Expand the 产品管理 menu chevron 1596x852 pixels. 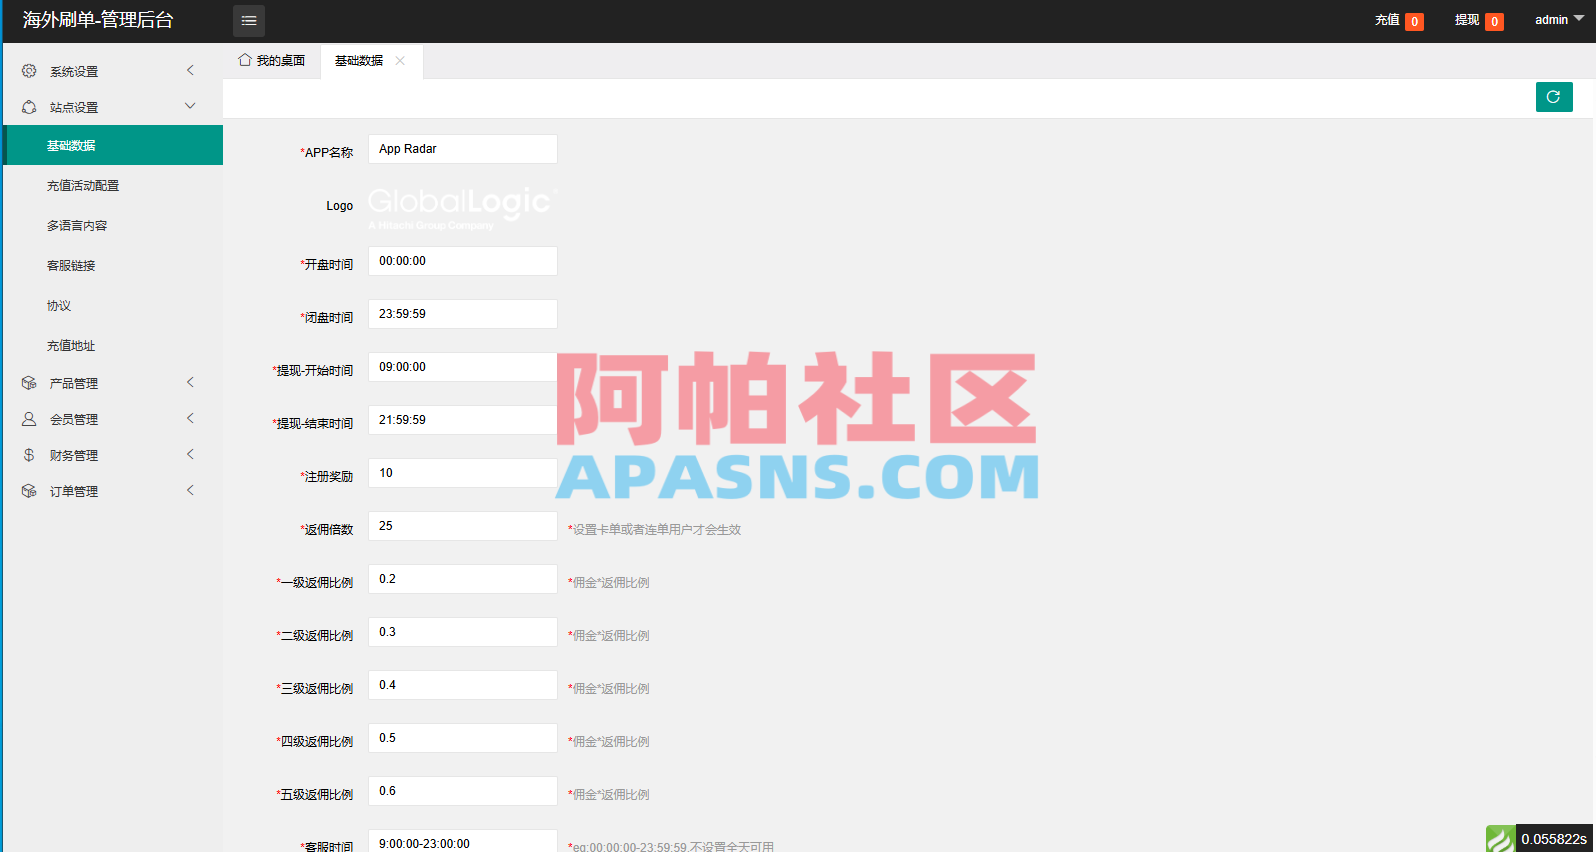pyautogui.click(x=190, y=382)
